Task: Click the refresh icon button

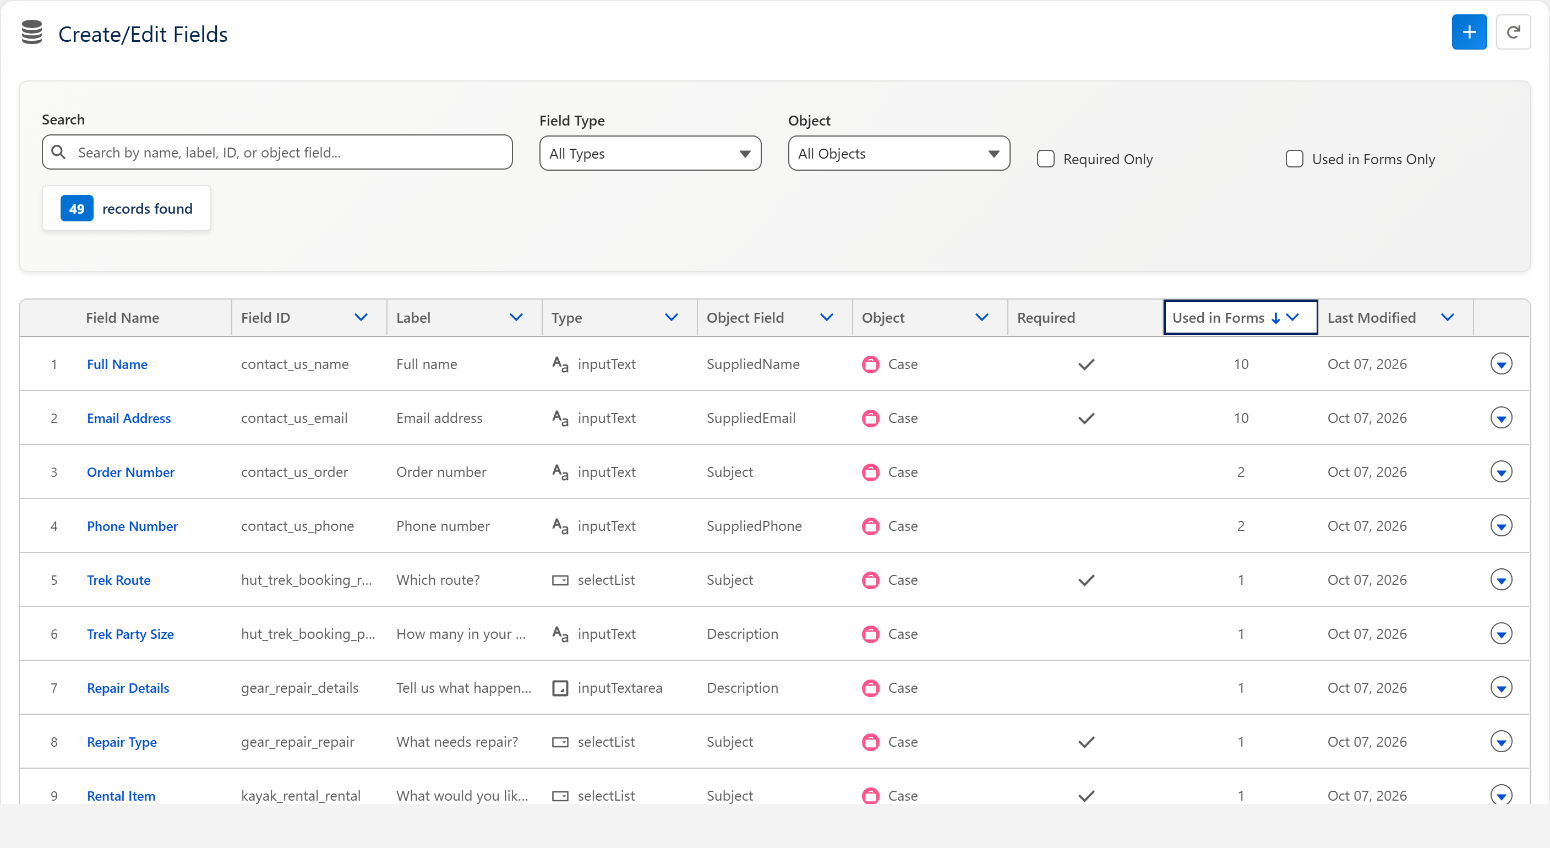Action: [1514, 32]
